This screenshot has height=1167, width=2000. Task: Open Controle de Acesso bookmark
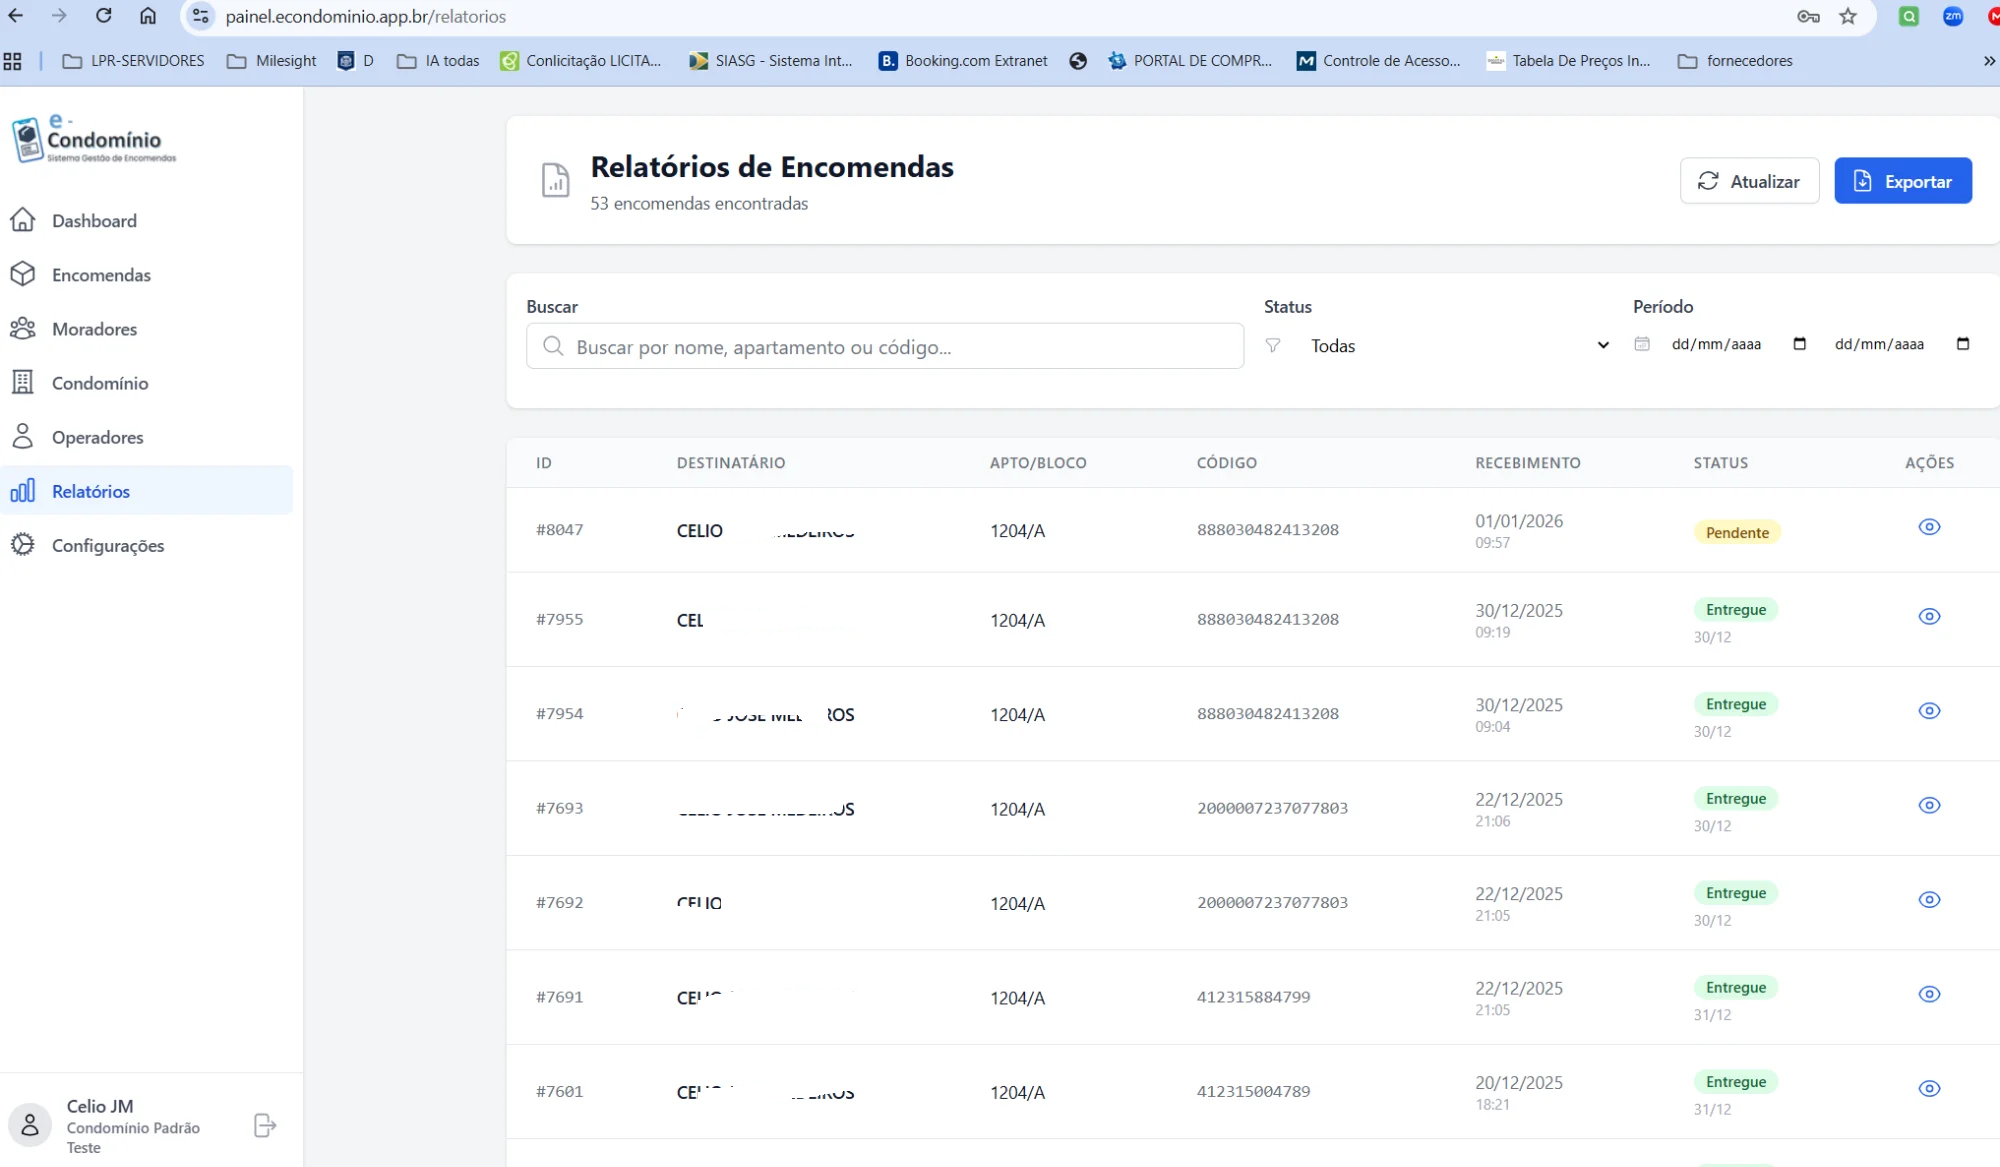point(1379,61)
